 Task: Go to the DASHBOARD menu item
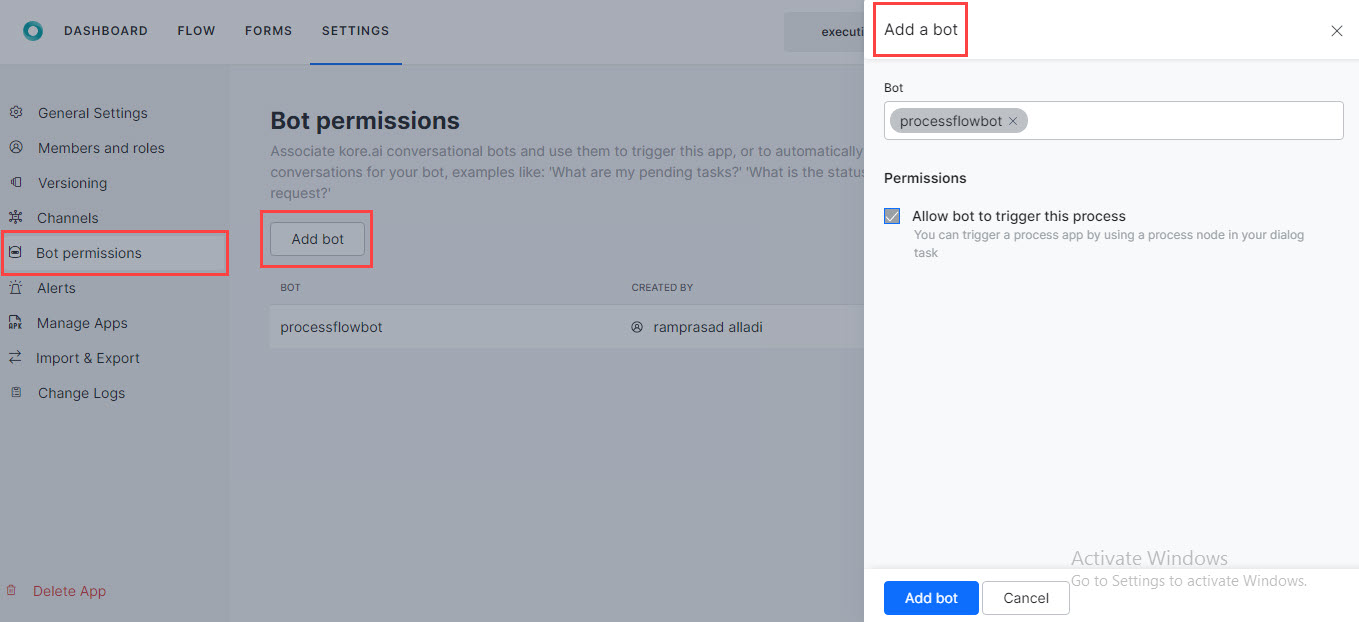coord(106,30)
